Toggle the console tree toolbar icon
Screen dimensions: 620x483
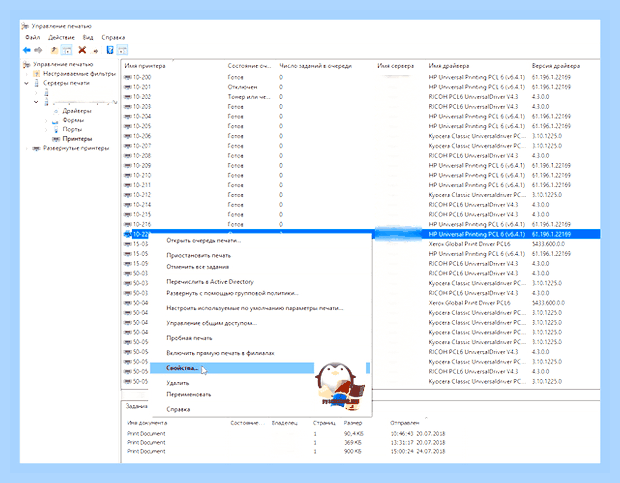67,50
